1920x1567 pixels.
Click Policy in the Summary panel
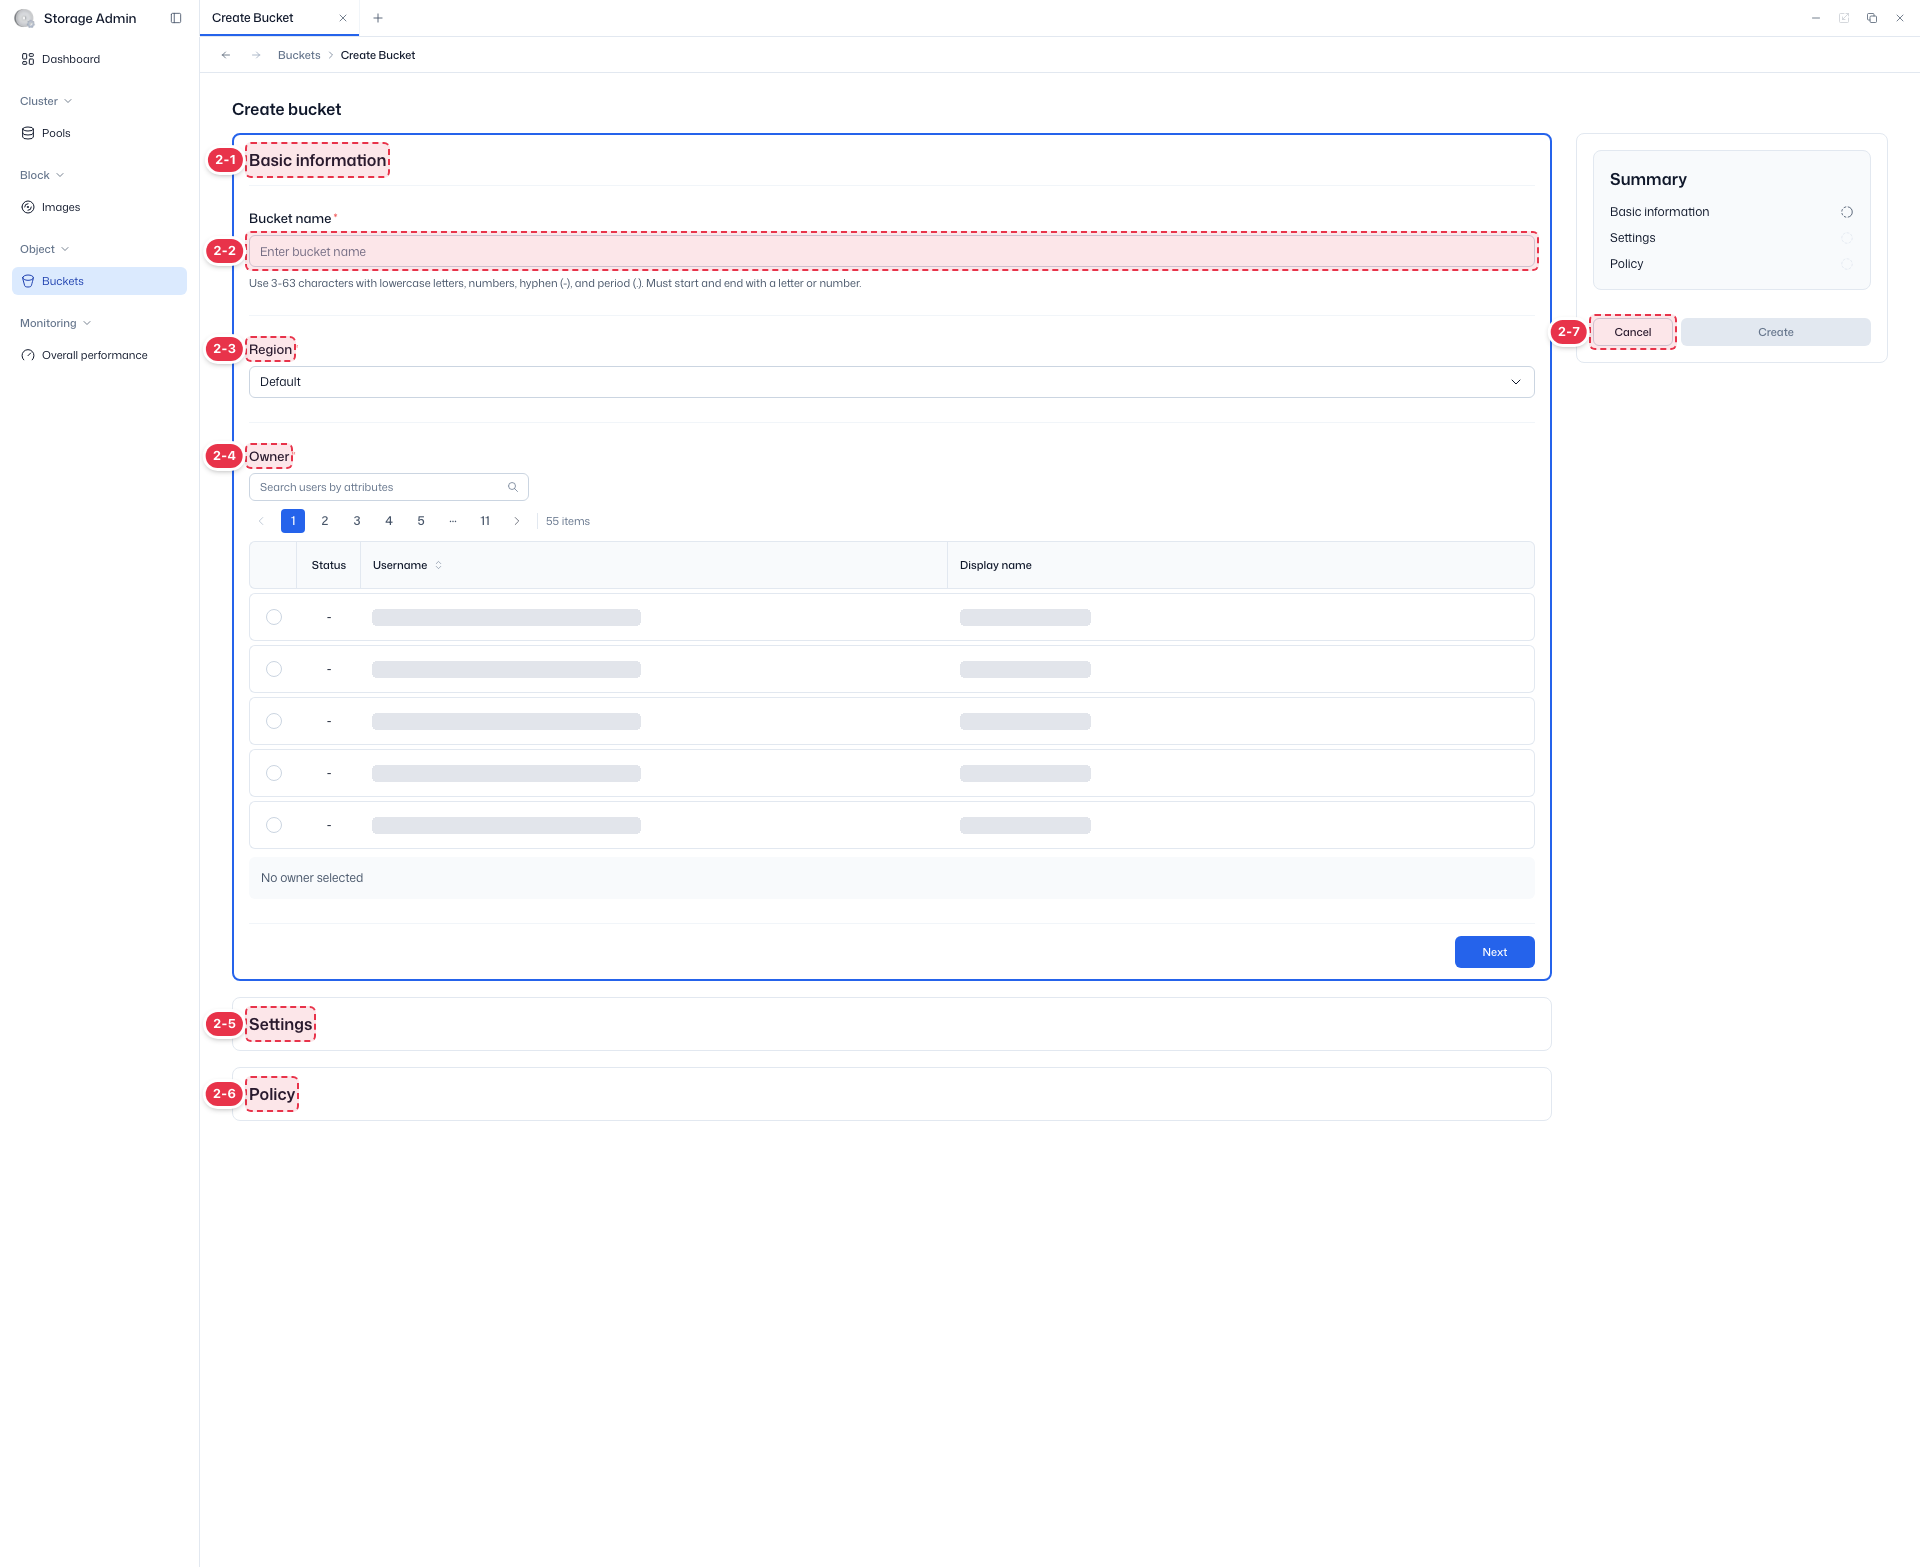pyautogui.click(x=1627, y=264)
